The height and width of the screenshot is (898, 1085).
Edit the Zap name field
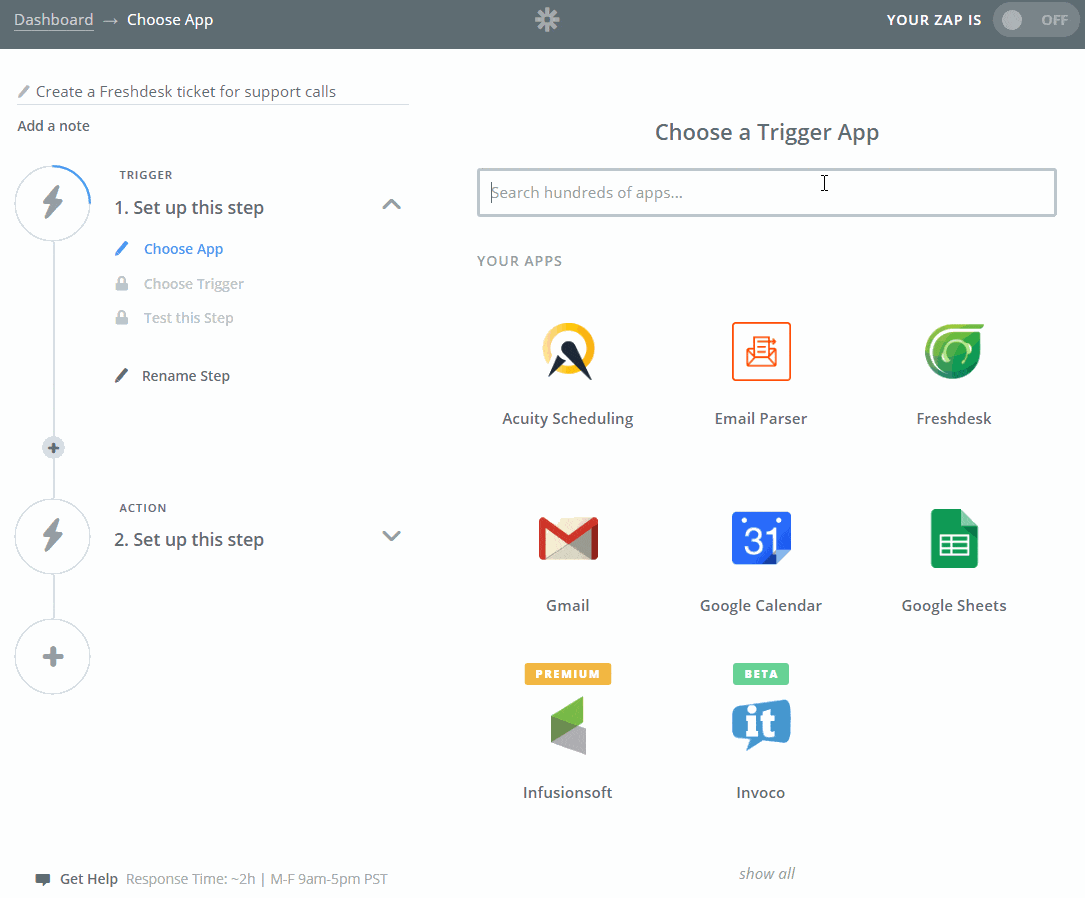[213, 92]
